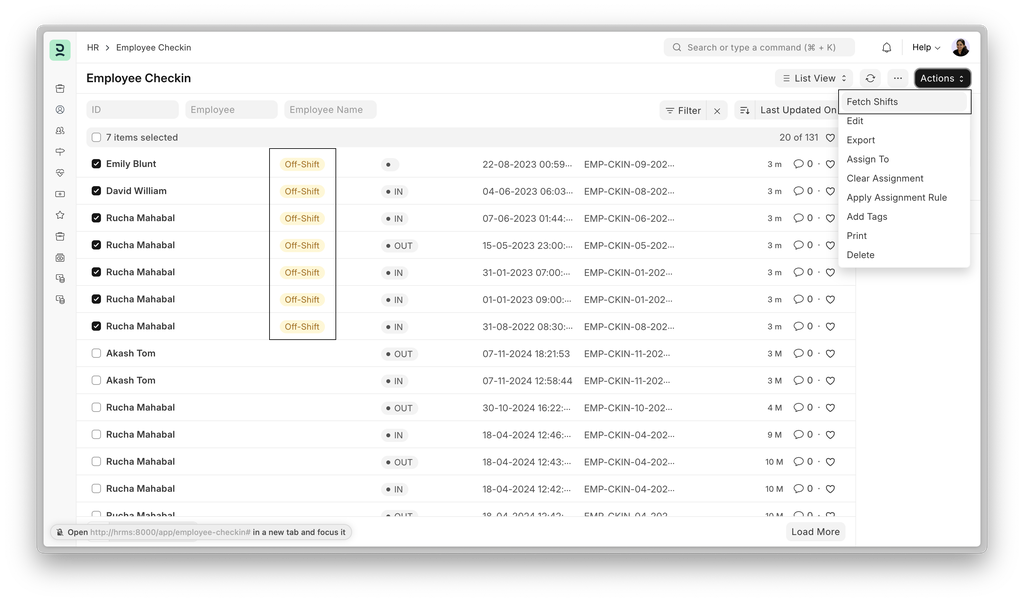Expand the Help dropdown menu
Viewport: 1024px width, 602px height.
tap(925, 47)
